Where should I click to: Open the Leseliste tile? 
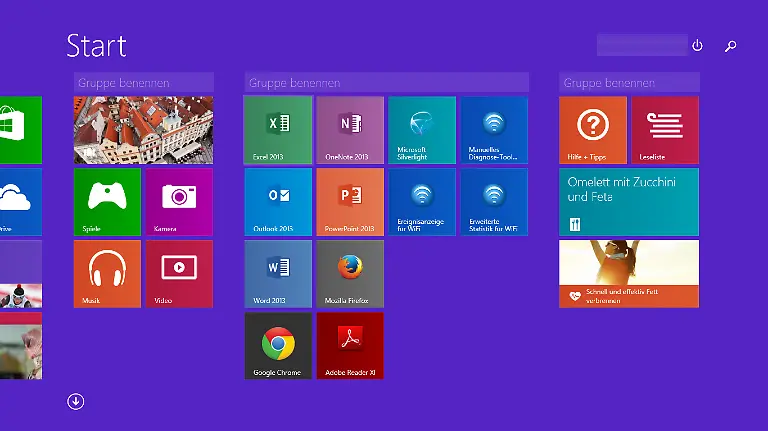tap(665, 130)
